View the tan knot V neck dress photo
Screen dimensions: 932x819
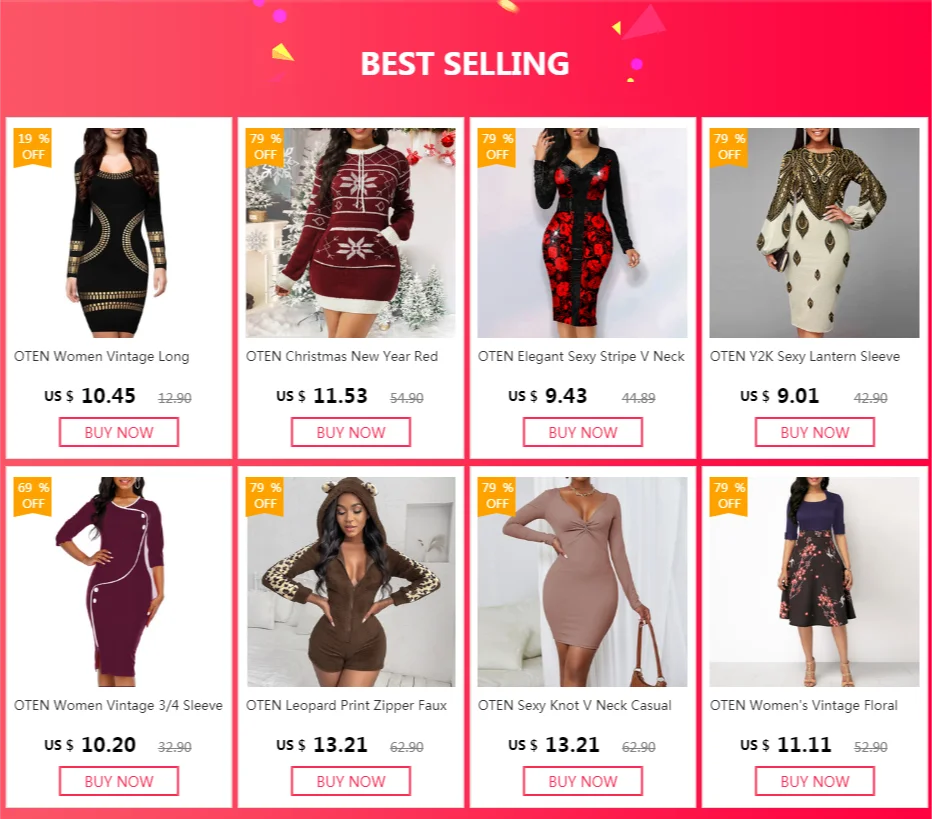click(582, 581)
